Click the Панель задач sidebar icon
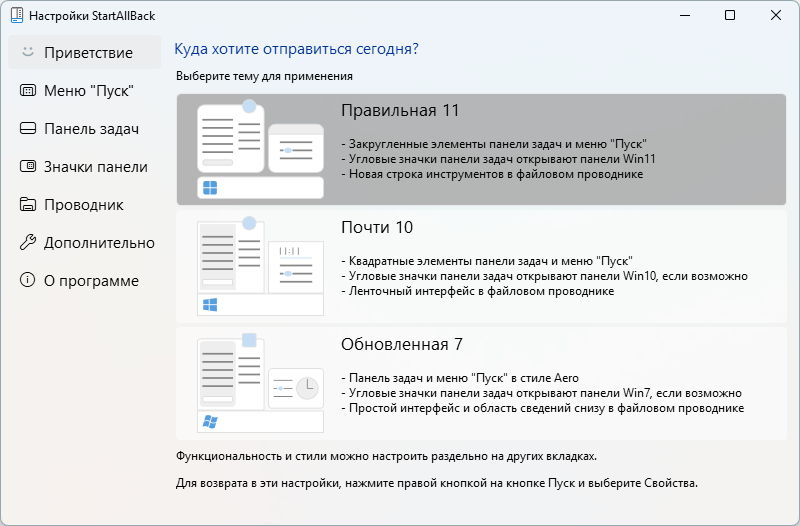The height and width of the screenshot is (526, 800). tap(28, 128)
